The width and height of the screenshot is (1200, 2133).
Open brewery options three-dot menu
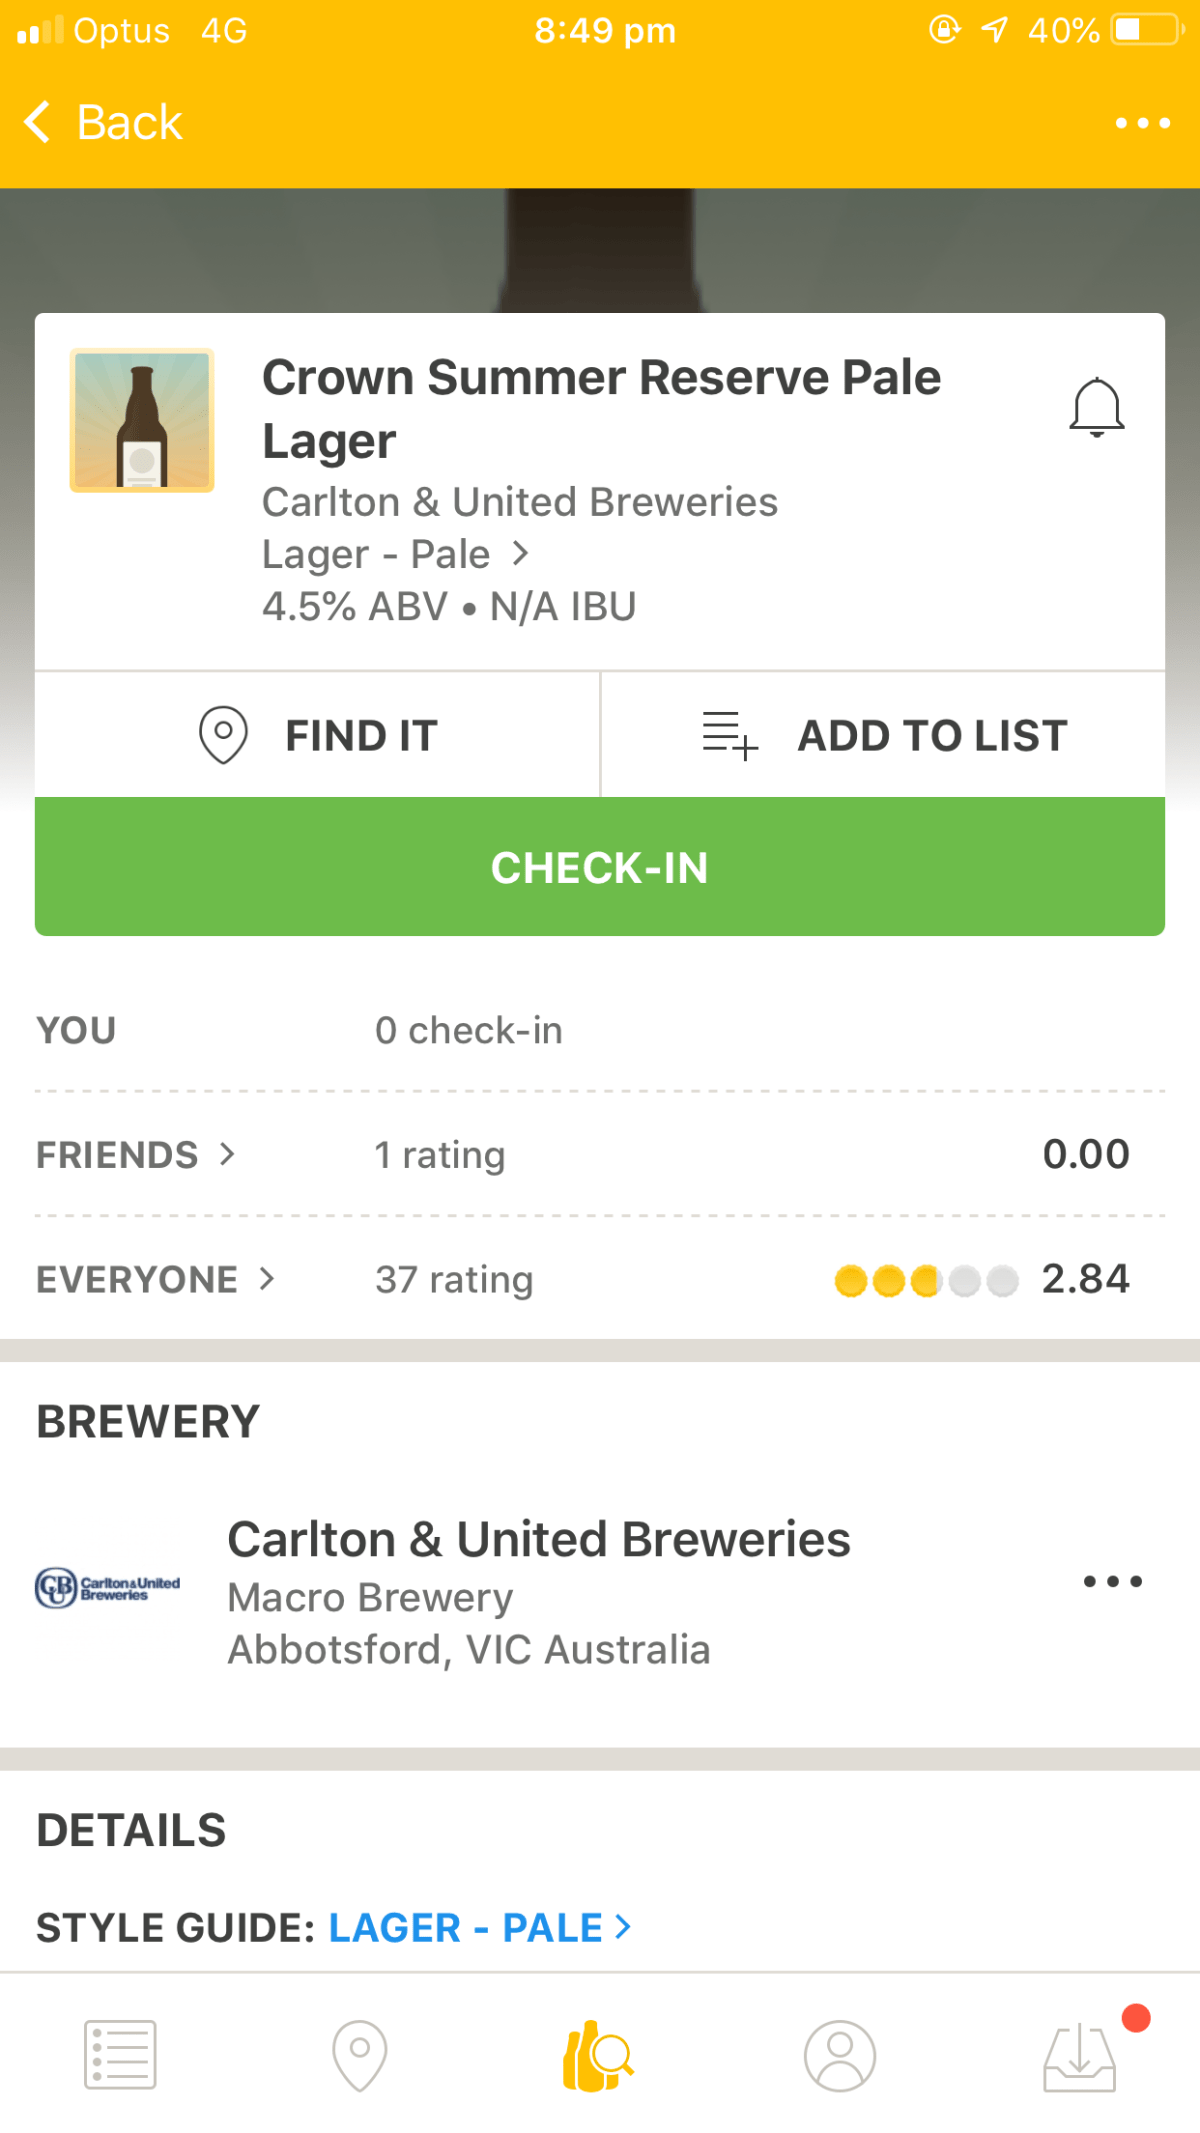pos(1112,1581)
